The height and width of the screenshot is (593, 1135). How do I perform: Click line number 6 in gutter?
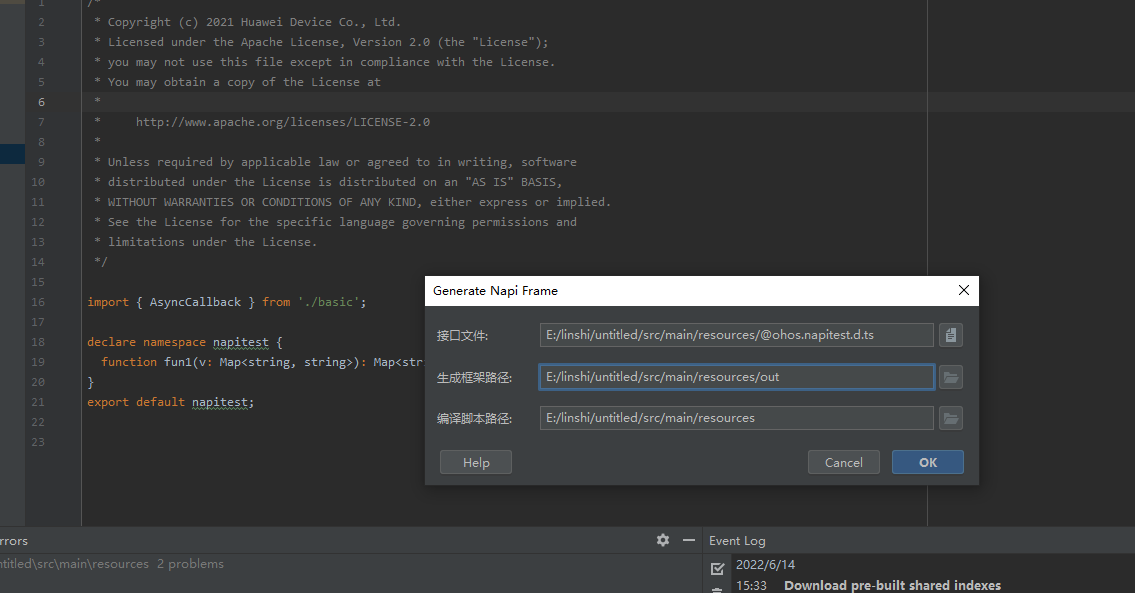point(41,102)
